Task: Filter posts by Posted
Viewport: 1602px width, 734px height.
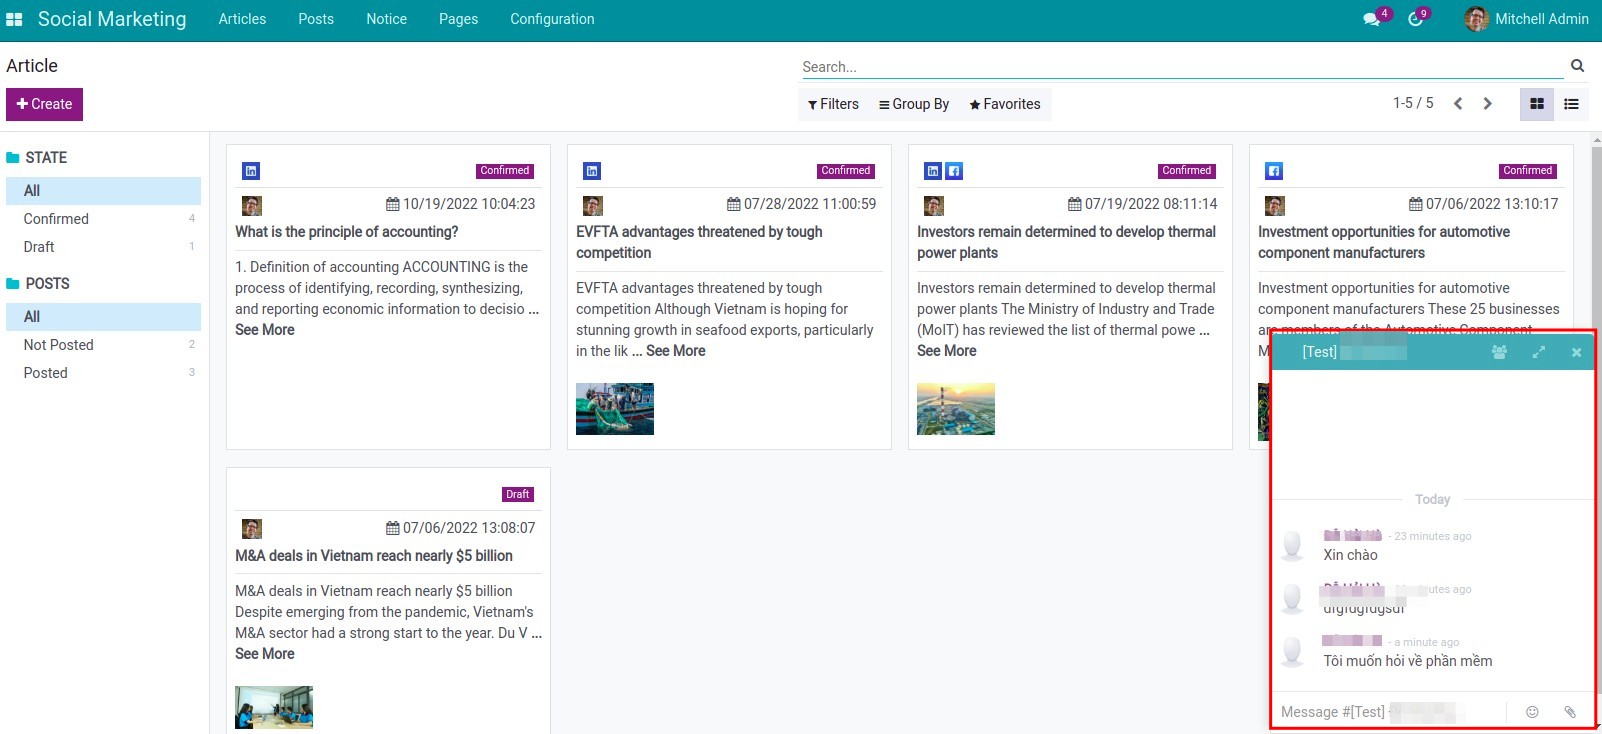Action: (104, 373)
